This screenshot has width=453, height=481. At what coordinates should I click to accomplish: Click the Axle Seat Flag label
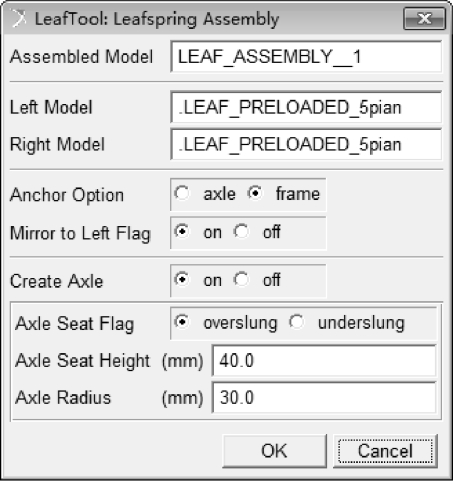75,324
